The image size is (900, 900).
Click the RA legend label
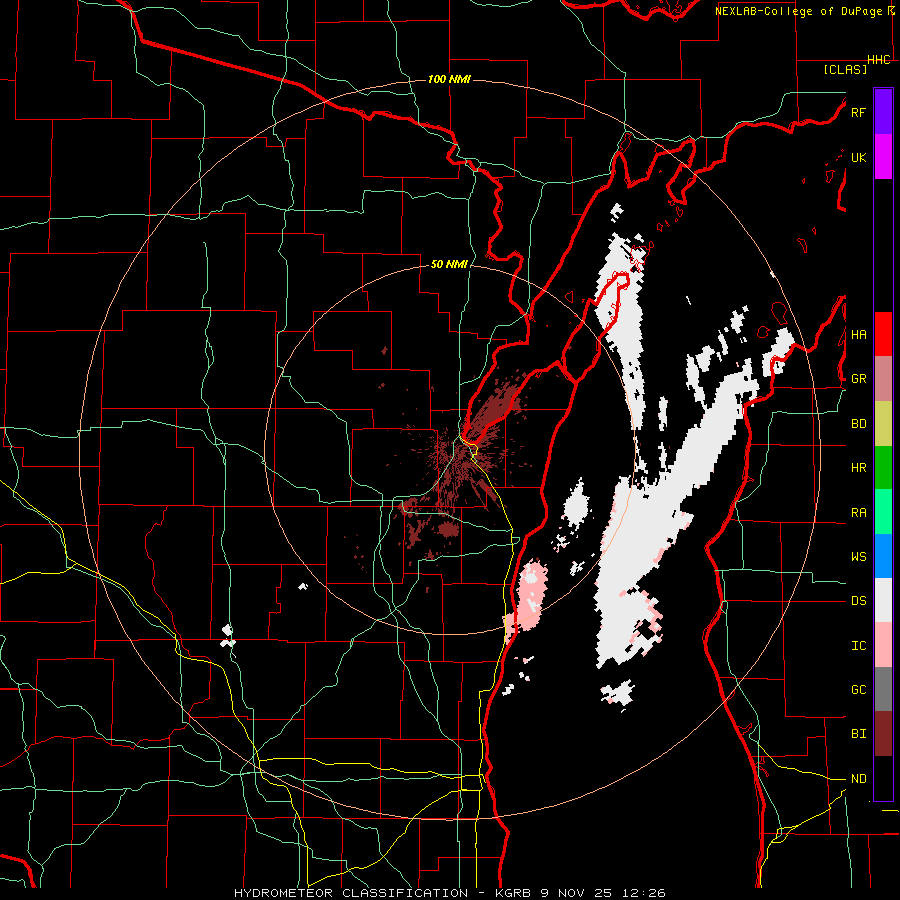pos(859,513)
